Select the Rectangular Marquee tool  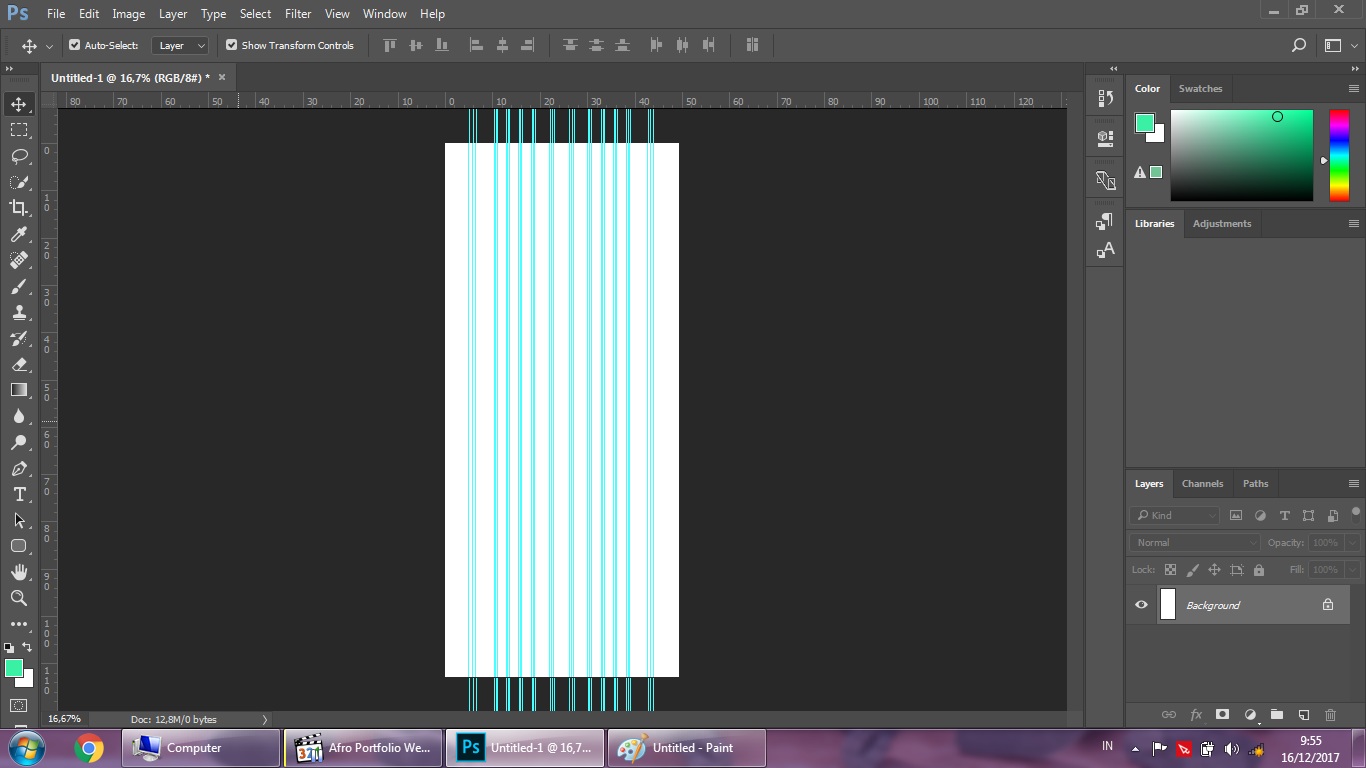pyautogui.click(x=20, y=129)
